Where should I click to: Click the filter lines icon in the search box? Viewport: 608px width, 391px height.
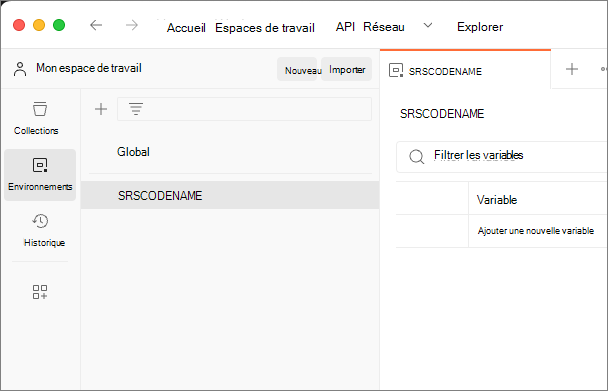coord(136,109)
